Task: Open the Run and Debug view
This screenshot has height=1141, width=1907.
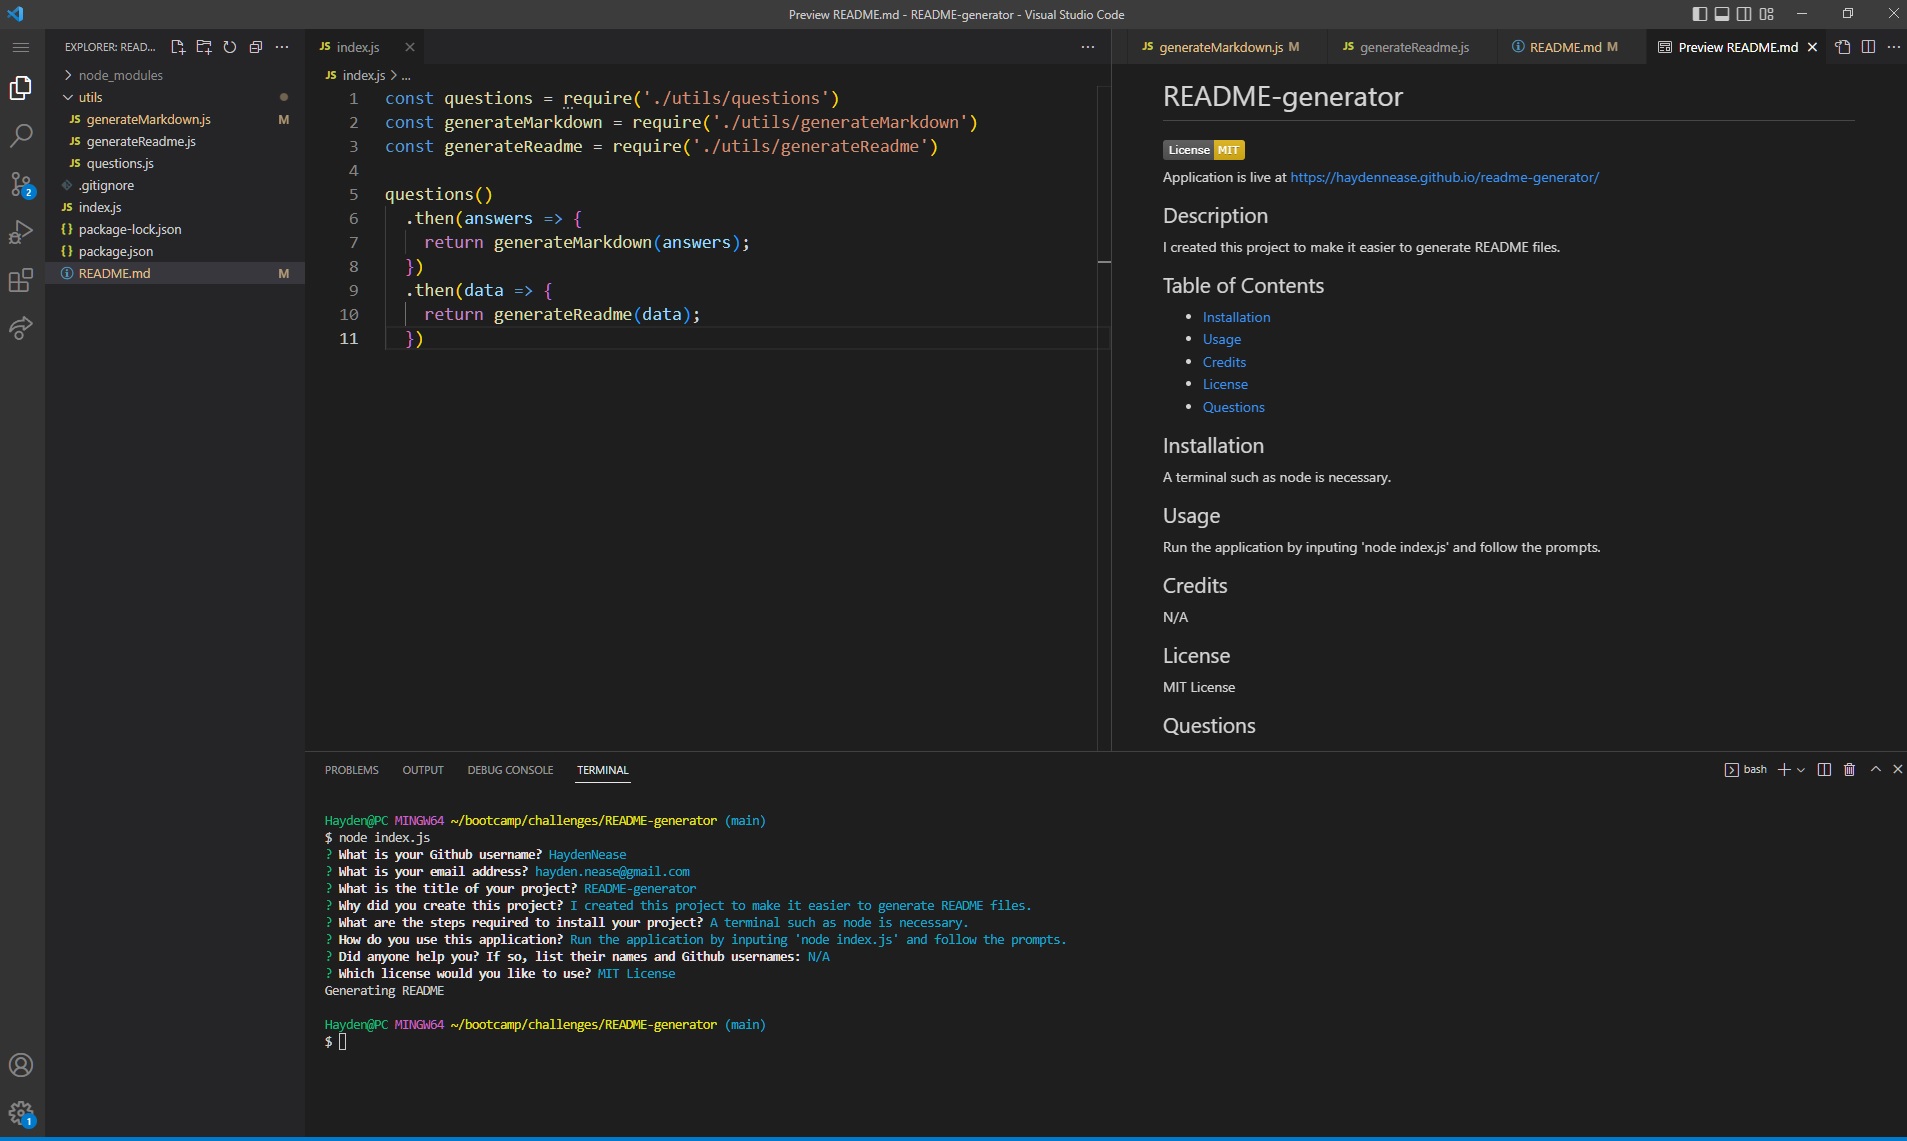Action: pos(21,232)
